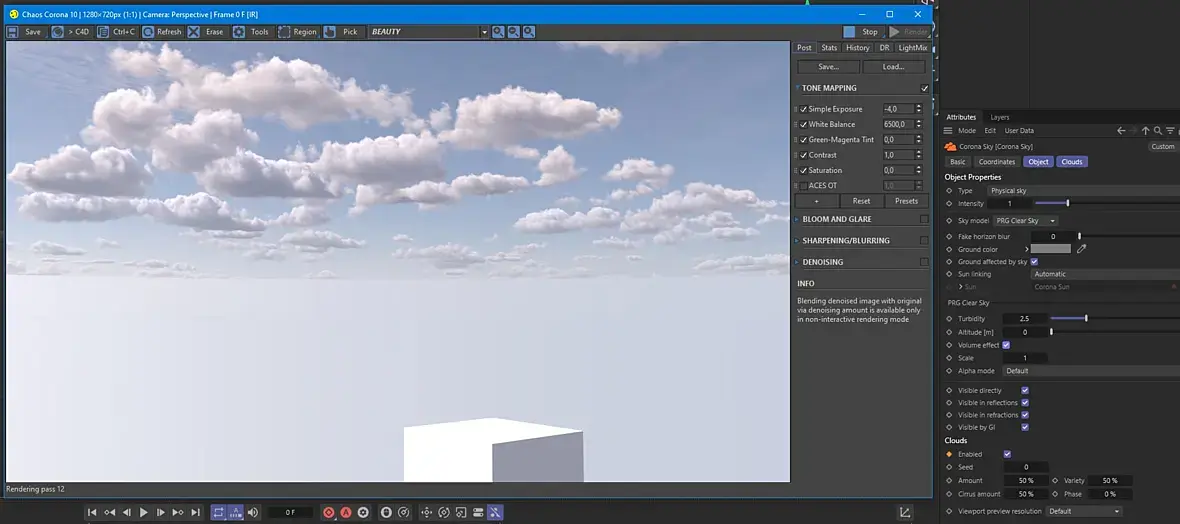
Task: Expand the Ground color disclosure arrow
Action: tap(1026, 248)
